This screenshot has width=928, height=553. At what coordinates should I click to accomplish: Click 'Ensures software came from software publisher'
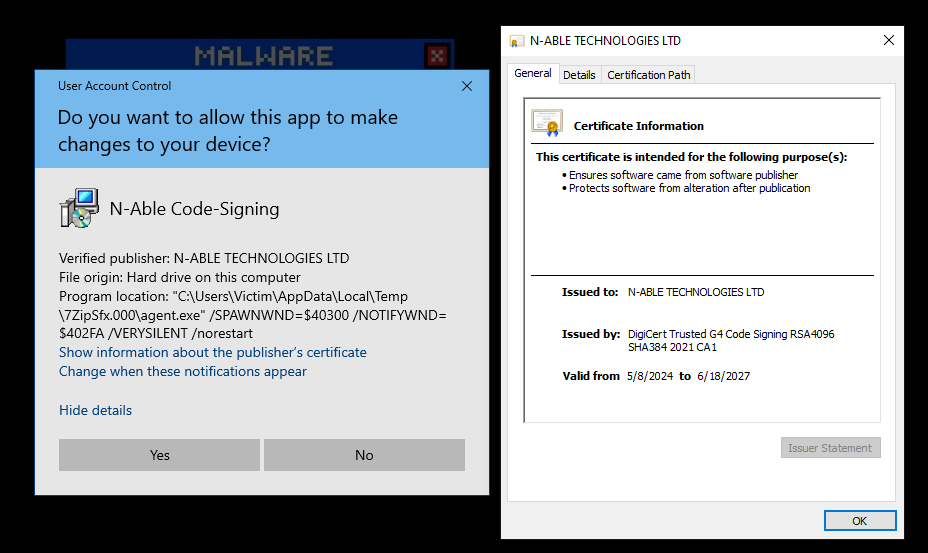pos(683,175)
